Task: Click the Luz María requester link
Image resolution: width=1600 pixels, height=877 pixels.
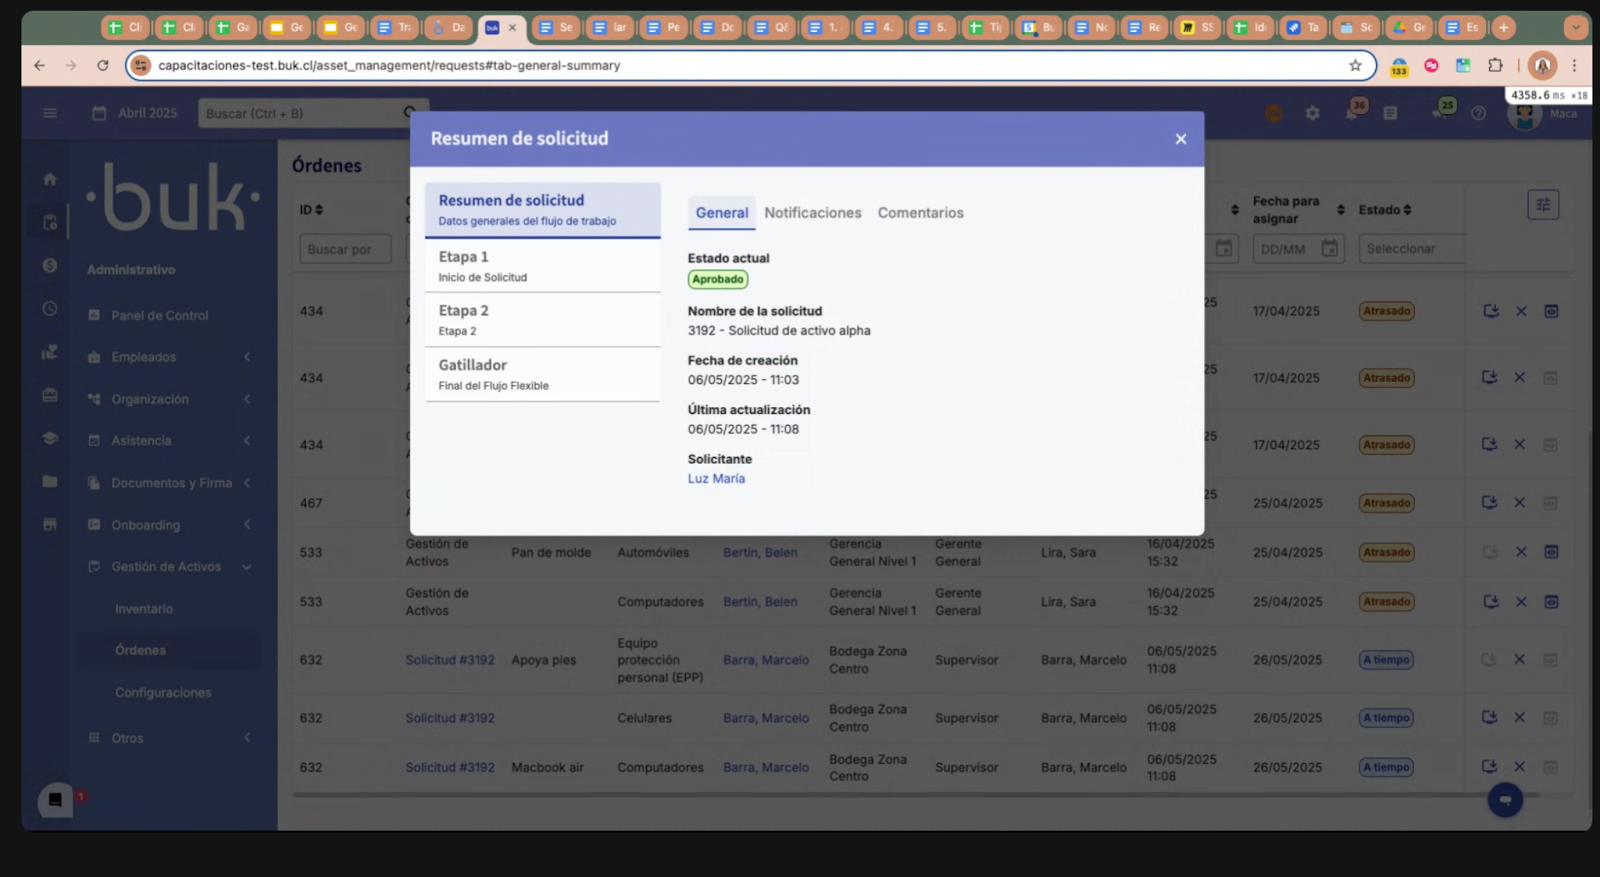Action: [716, 479]
